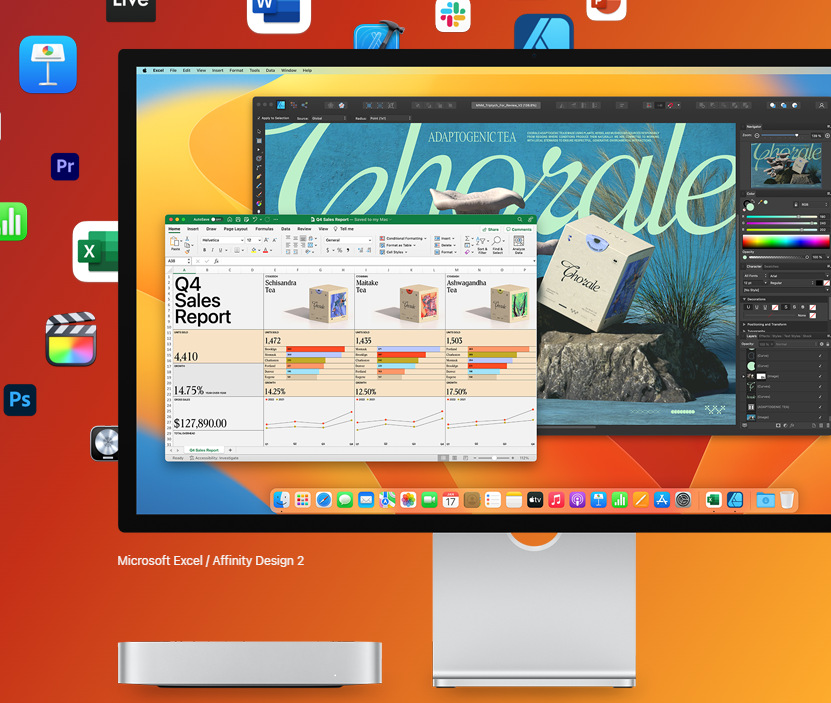Click the Comments button in Excel
The width and height of the screenshot is (831, 703).
[x=520, y=229]
